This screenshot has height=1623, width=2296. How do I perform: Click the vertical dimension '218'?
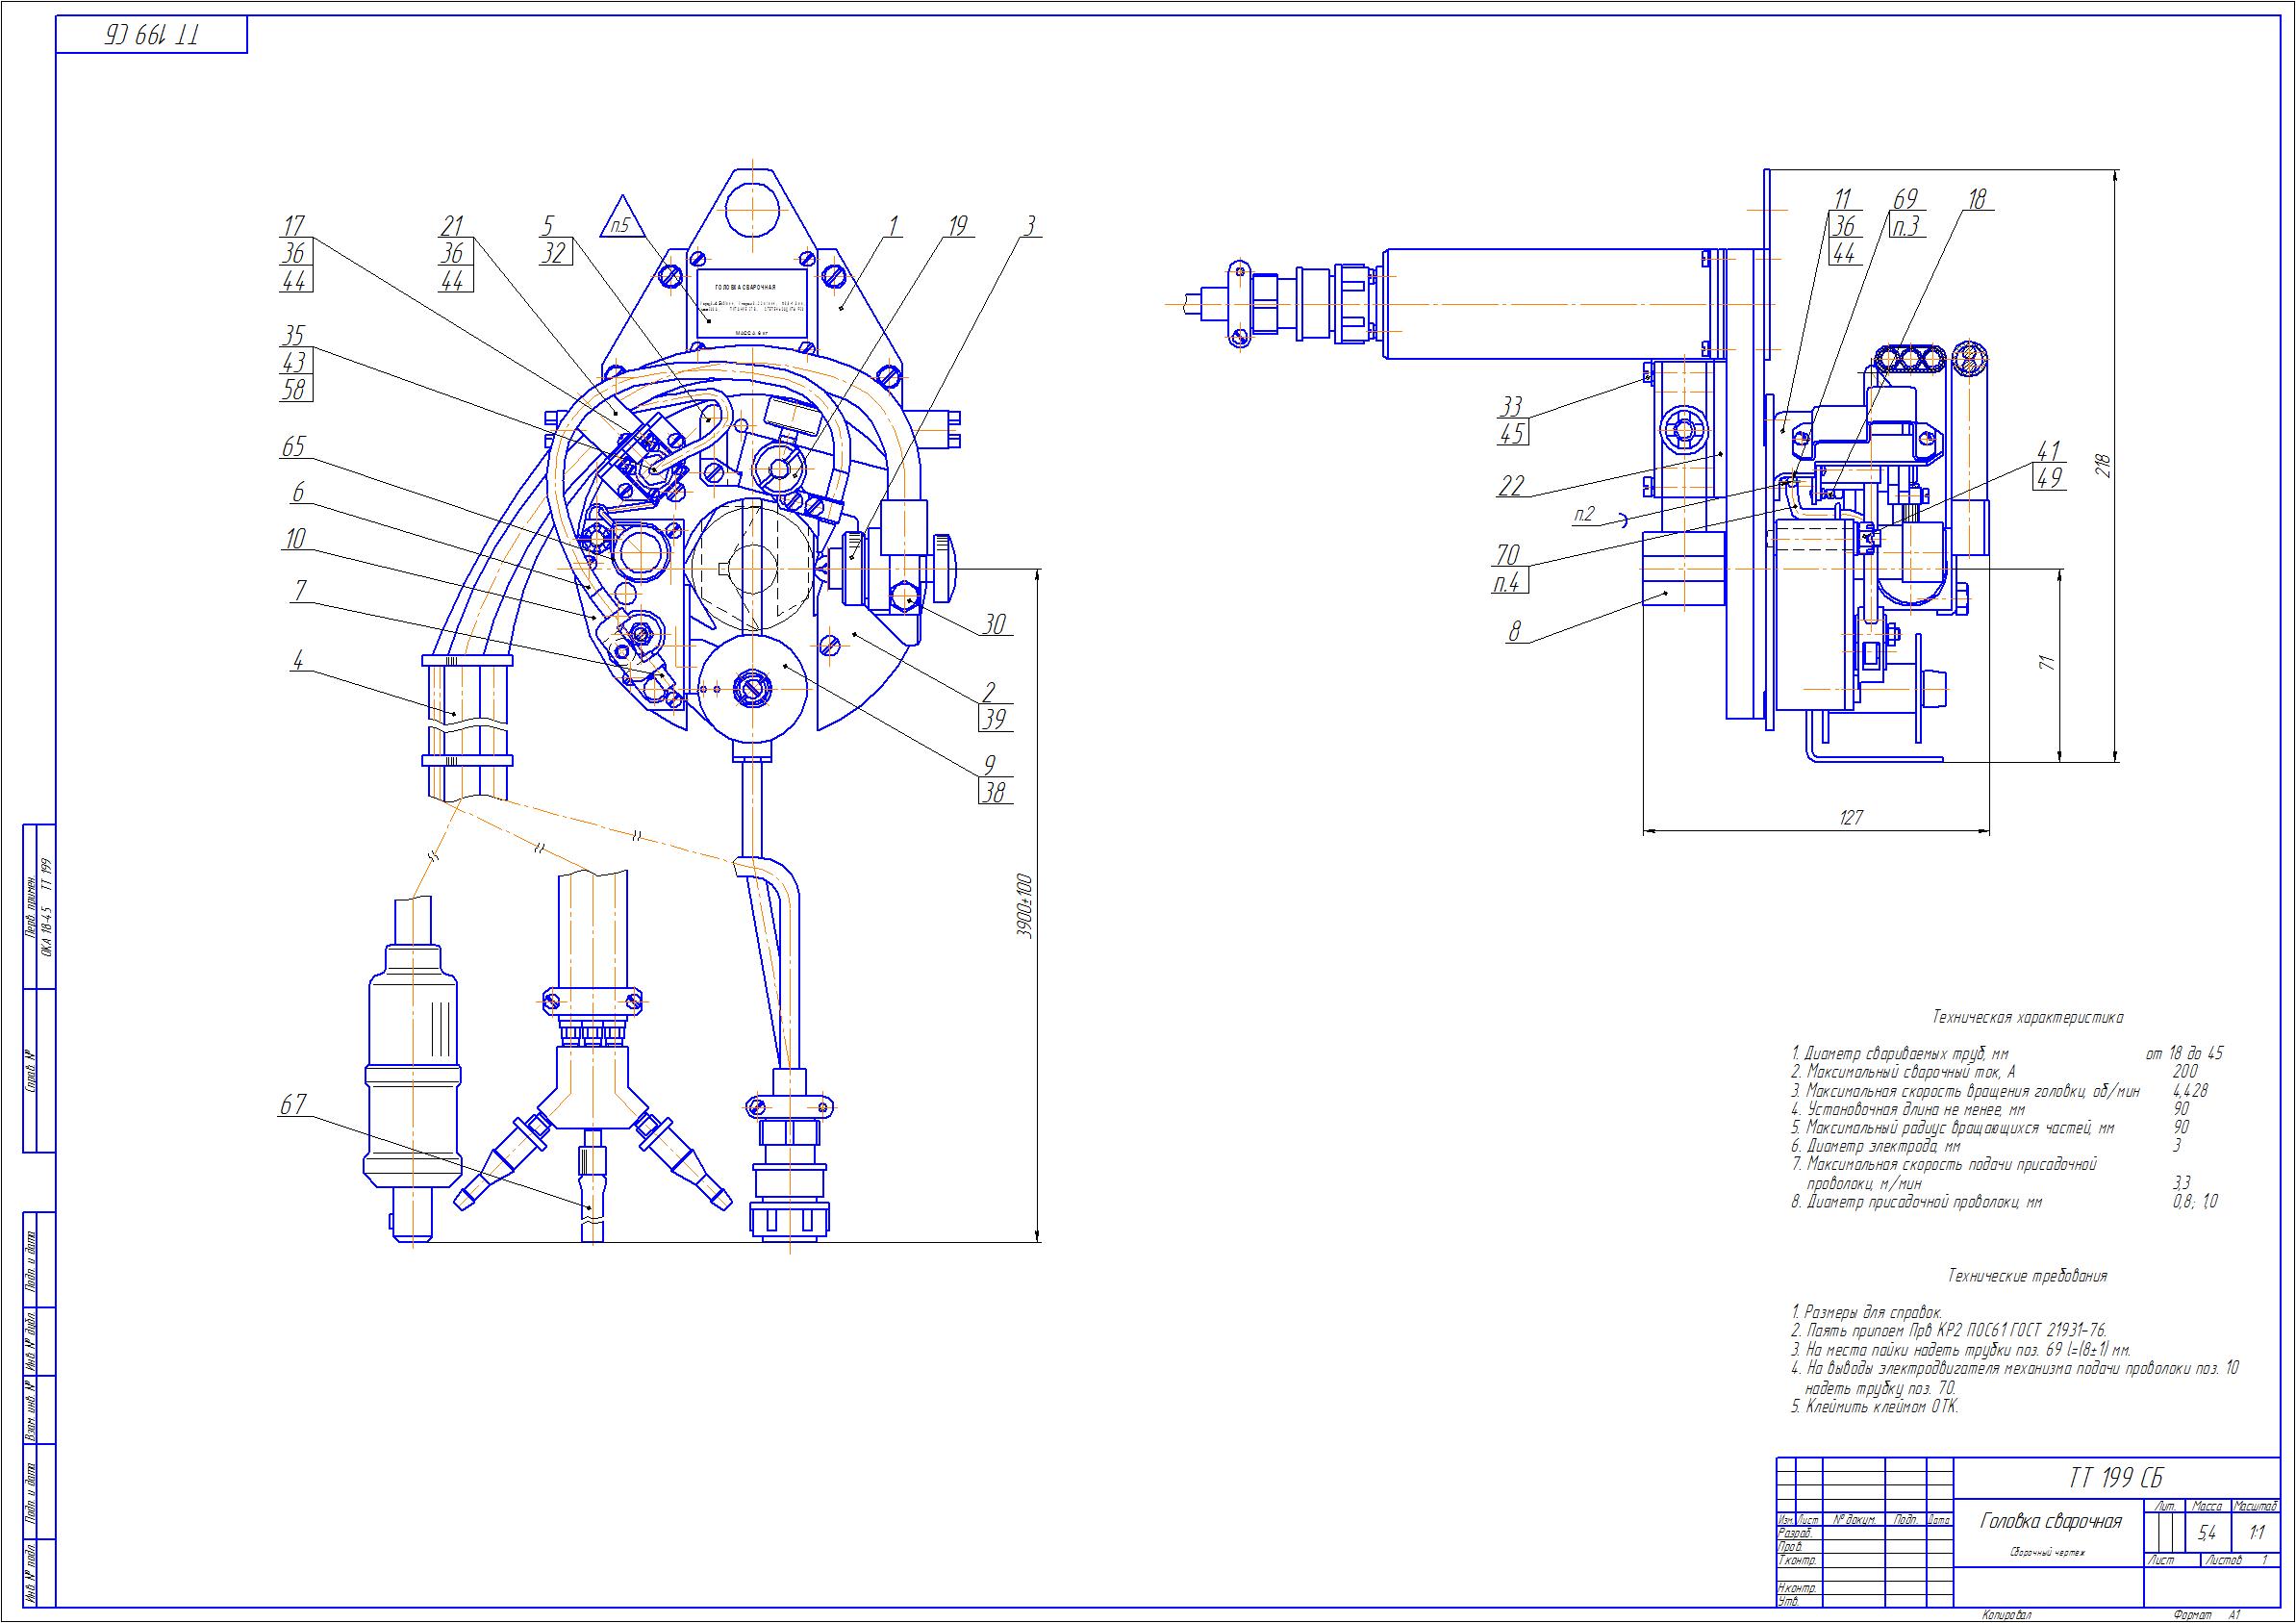(2104, 466)
